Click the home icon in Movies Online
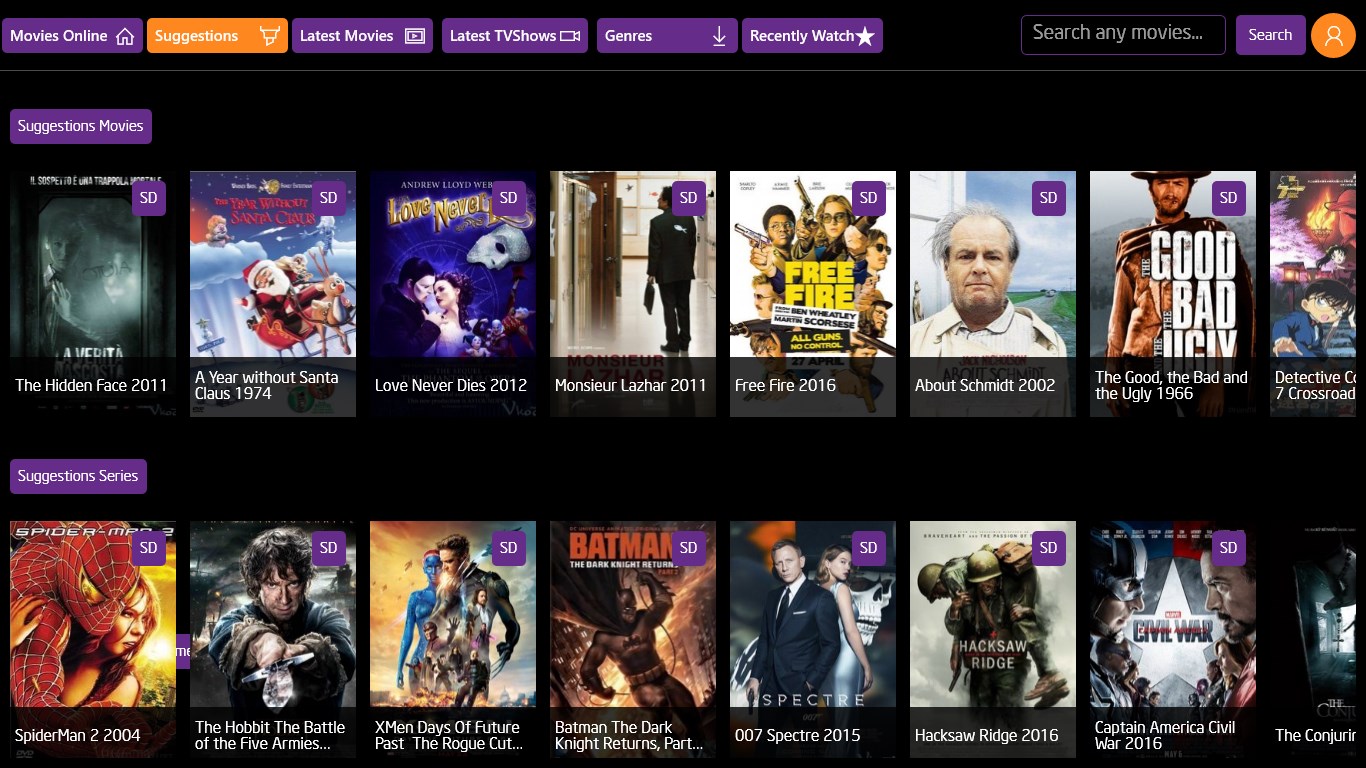This screenshot has height=768, width=1366. click(x=125, y=36)
